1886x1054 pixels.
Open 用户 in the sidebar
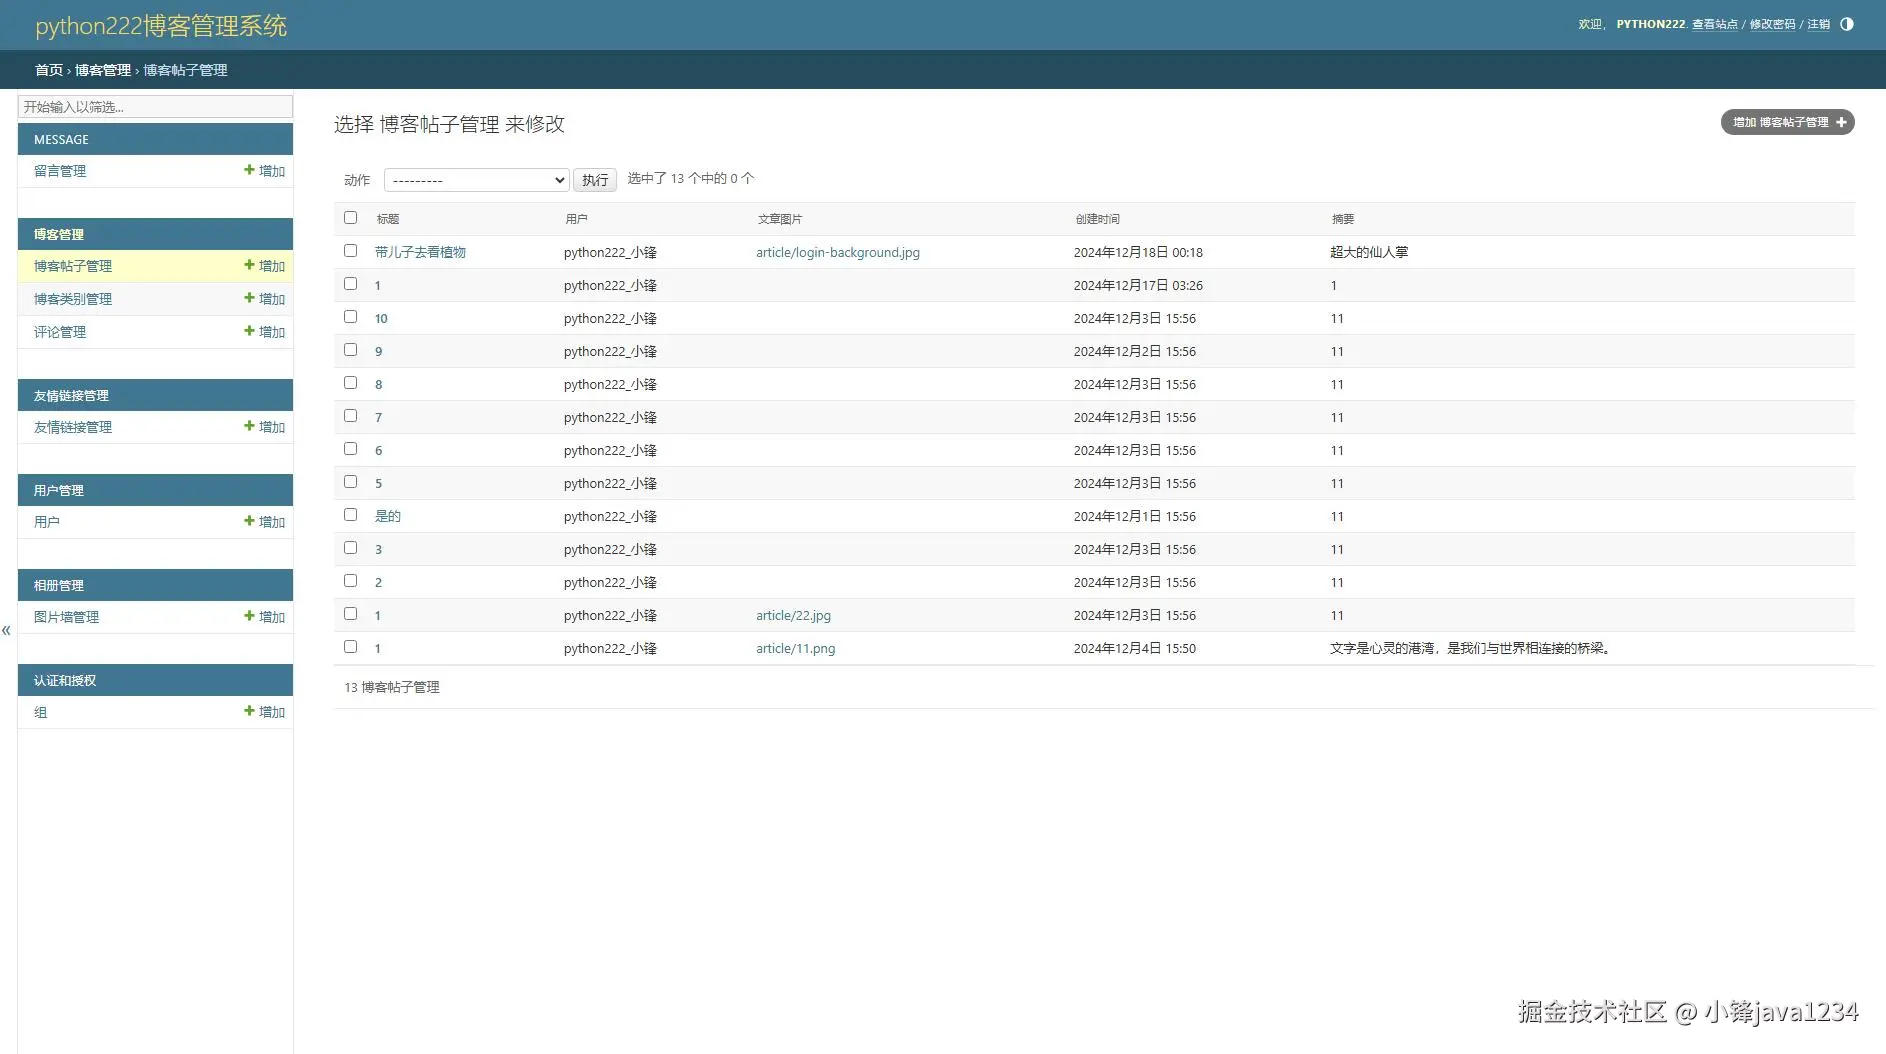pos(47,522)
